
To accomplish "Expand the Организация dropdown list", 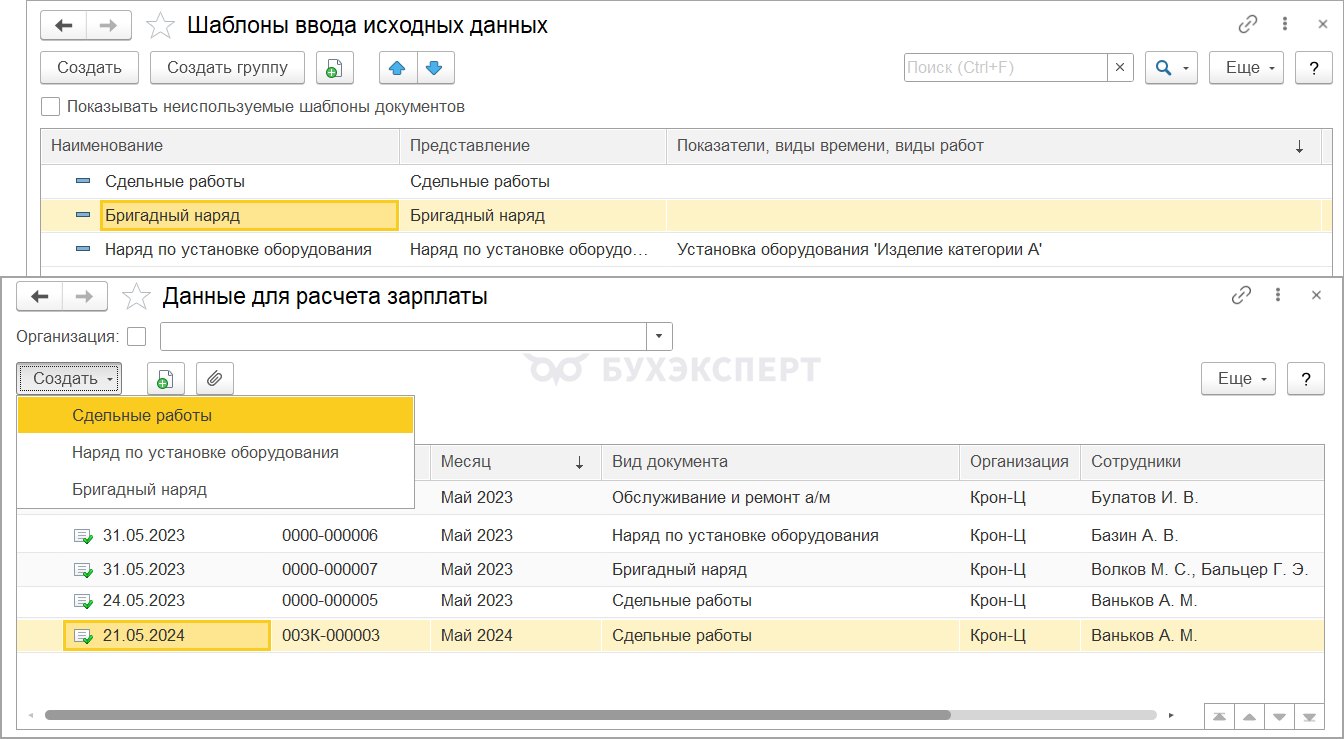I will tap(660, 336).
